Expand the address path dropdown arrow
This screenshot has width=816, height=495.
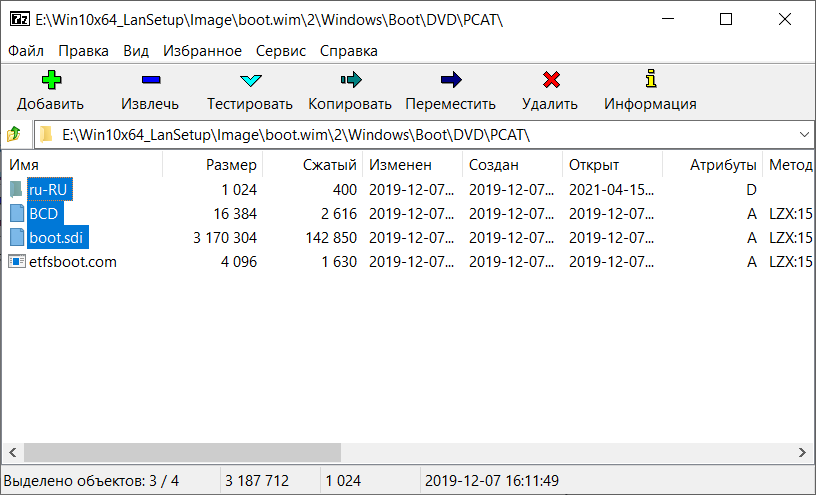[804, 135]
